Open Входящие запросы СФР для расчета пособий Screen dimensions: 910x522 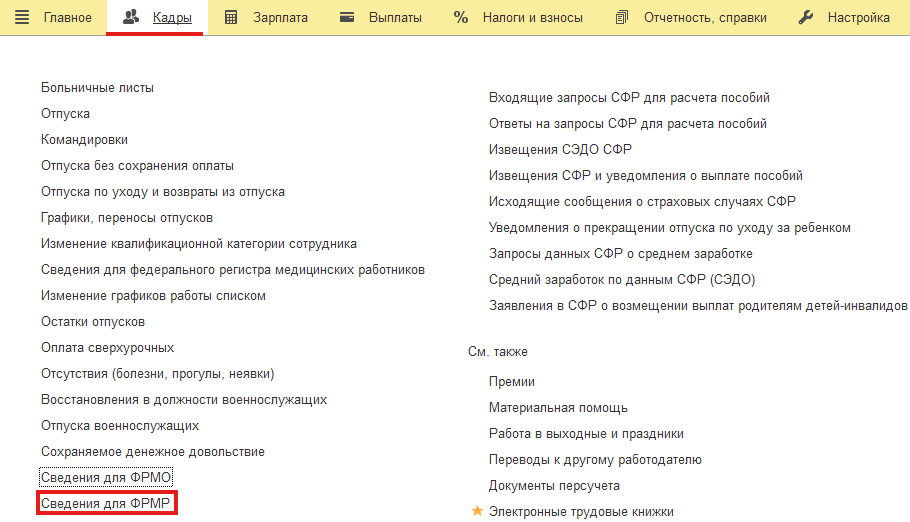tap(629, 98)
